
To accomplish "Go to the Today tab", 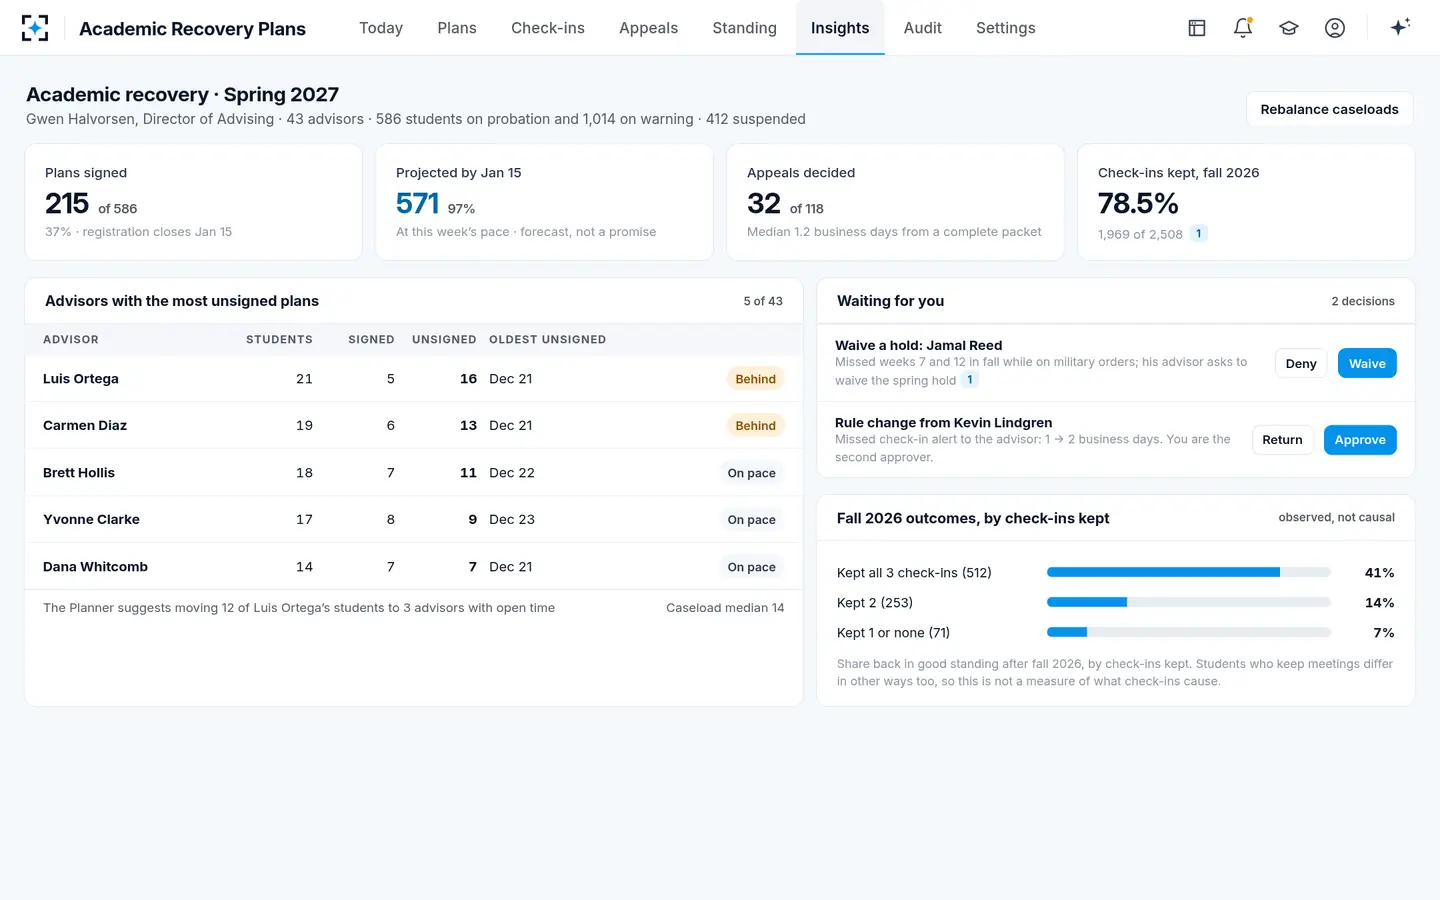I will 381,28.
